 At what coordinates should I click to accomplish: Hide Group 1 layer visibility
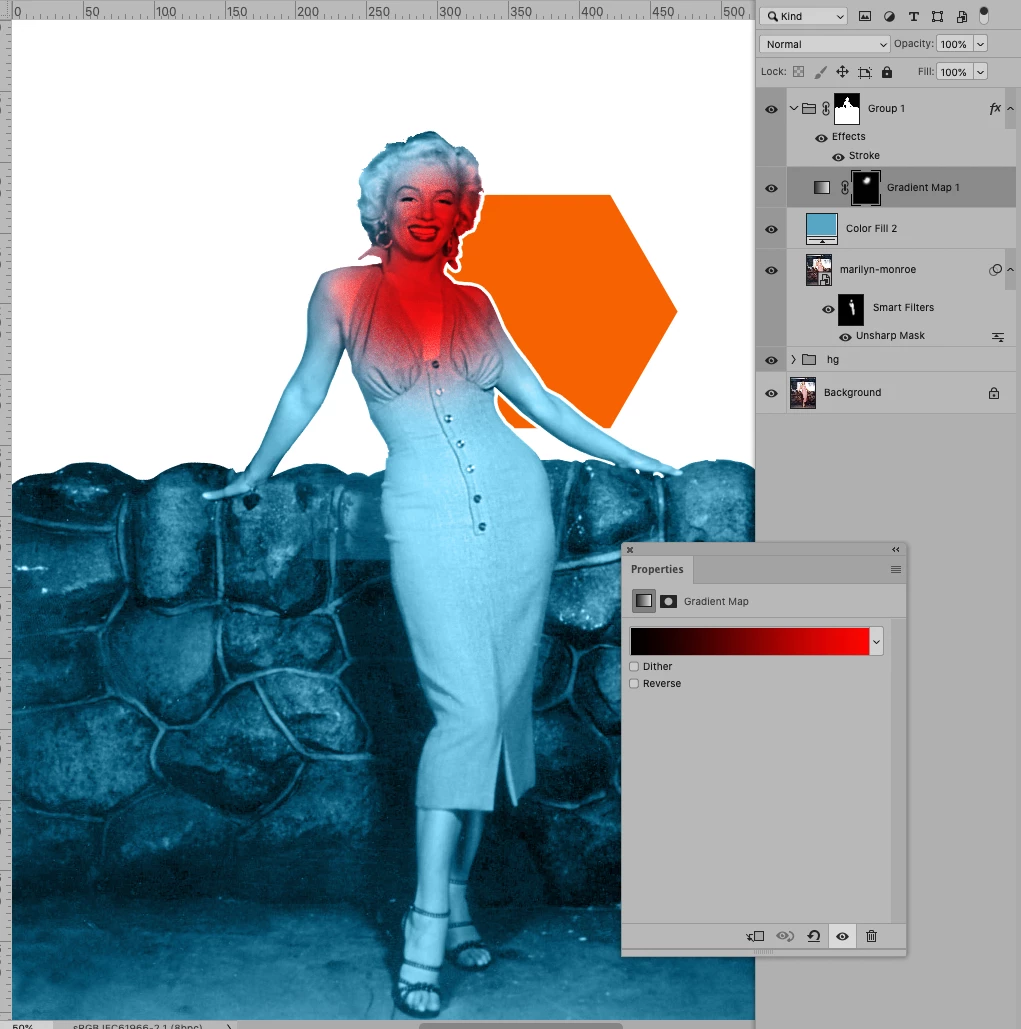click(772, 109)
